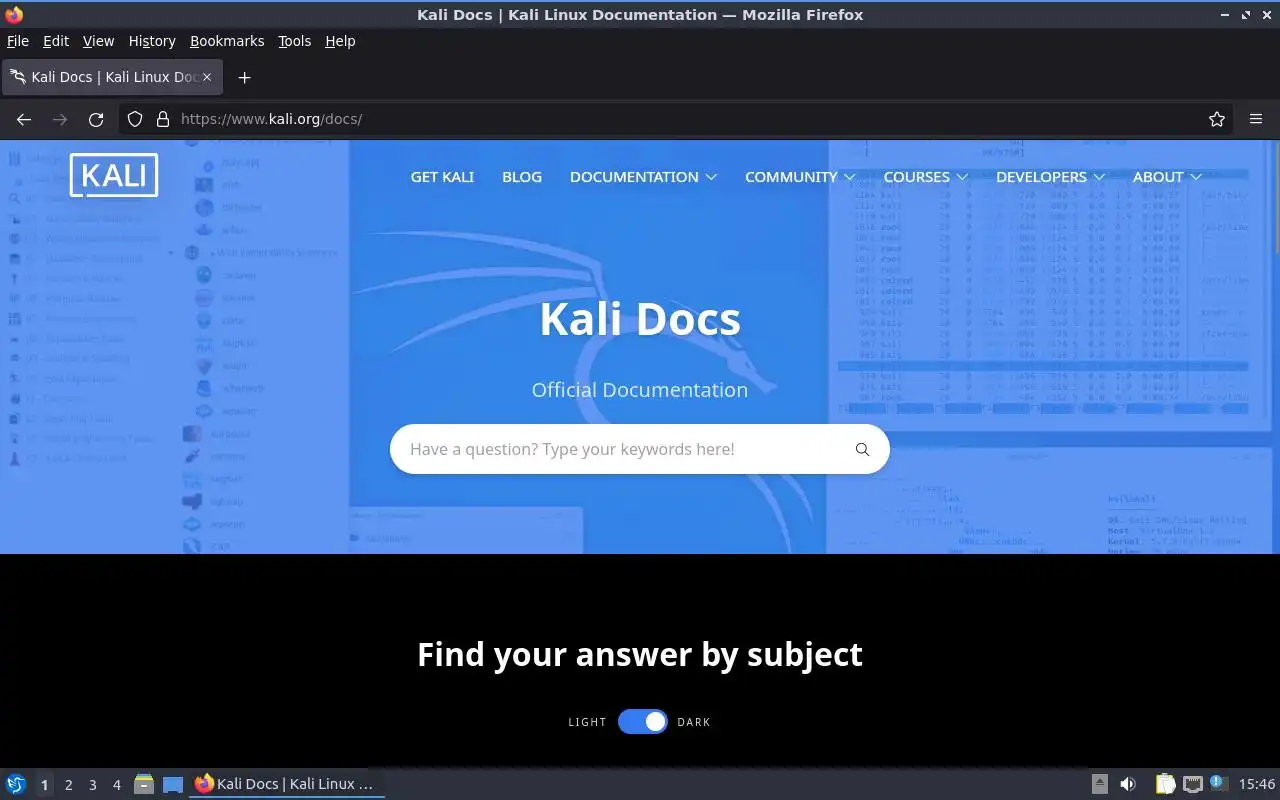Expand the About dropdown menu
Screen dimensions: 1280x800
coord(1167,177)
